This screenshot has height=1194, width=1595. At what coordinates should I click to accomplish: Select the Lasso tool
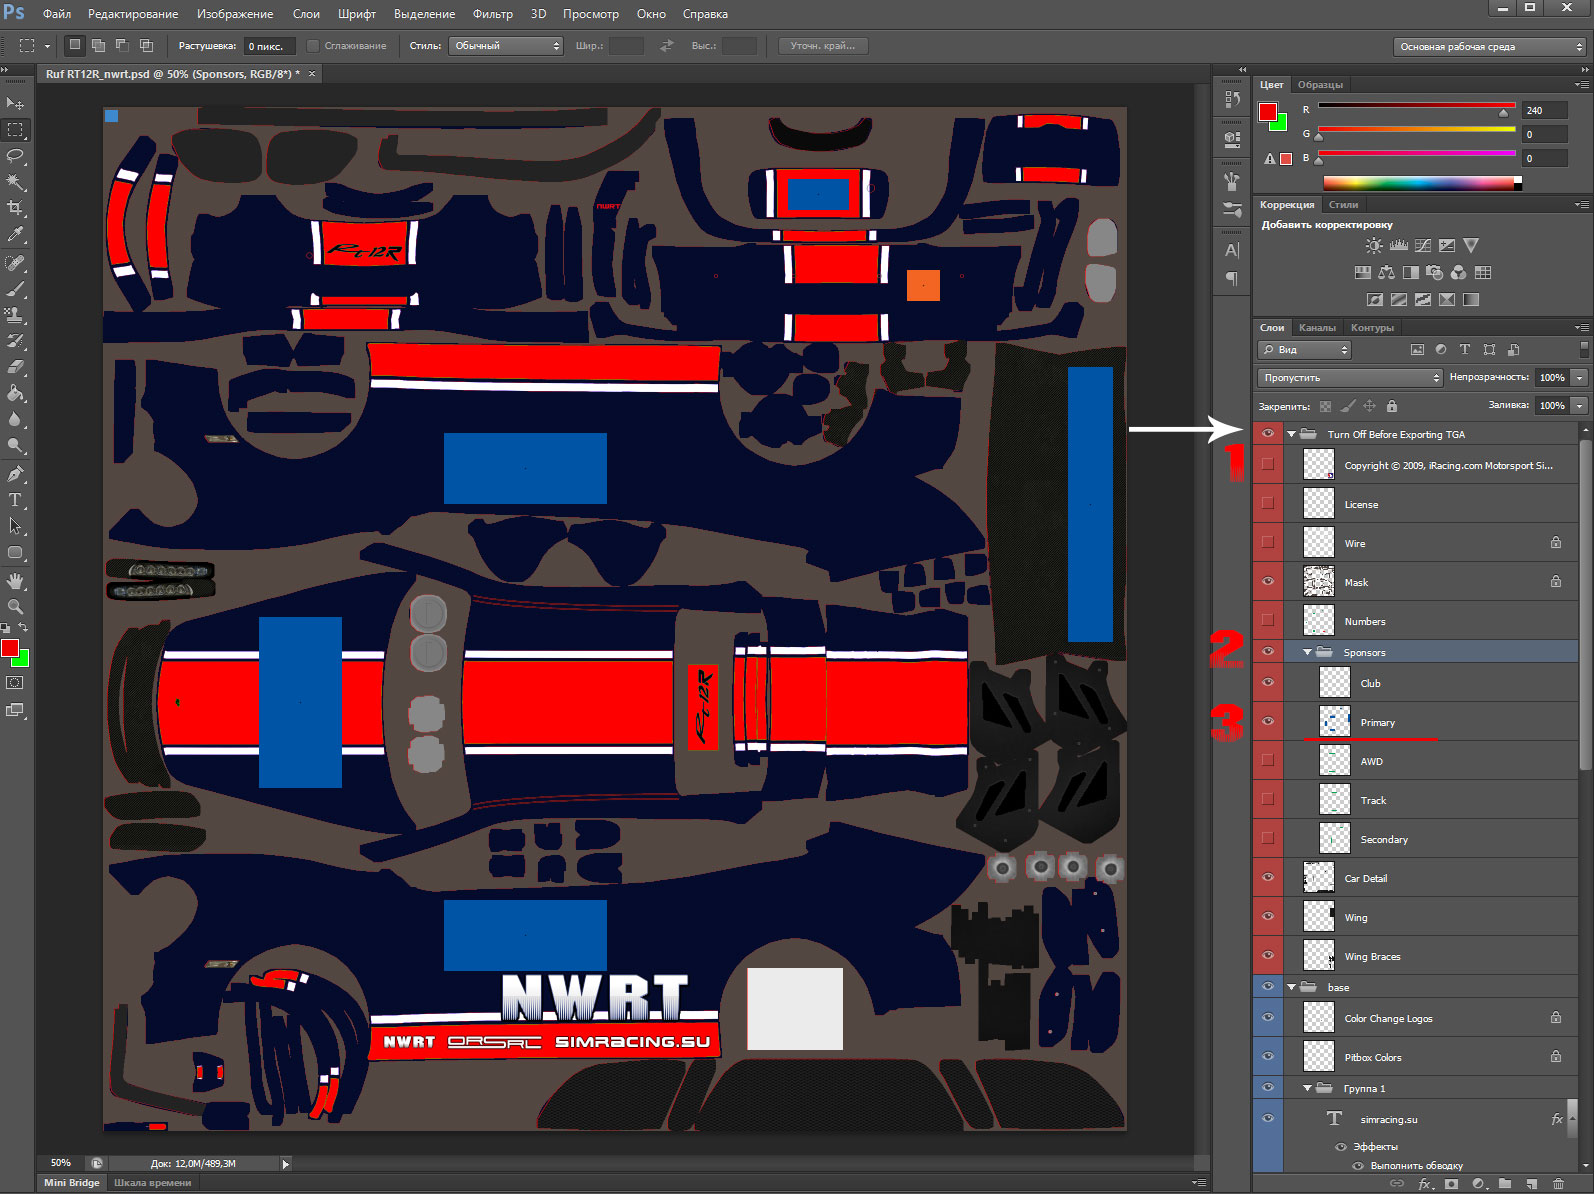pyautogui.click(x=15, y=156)
